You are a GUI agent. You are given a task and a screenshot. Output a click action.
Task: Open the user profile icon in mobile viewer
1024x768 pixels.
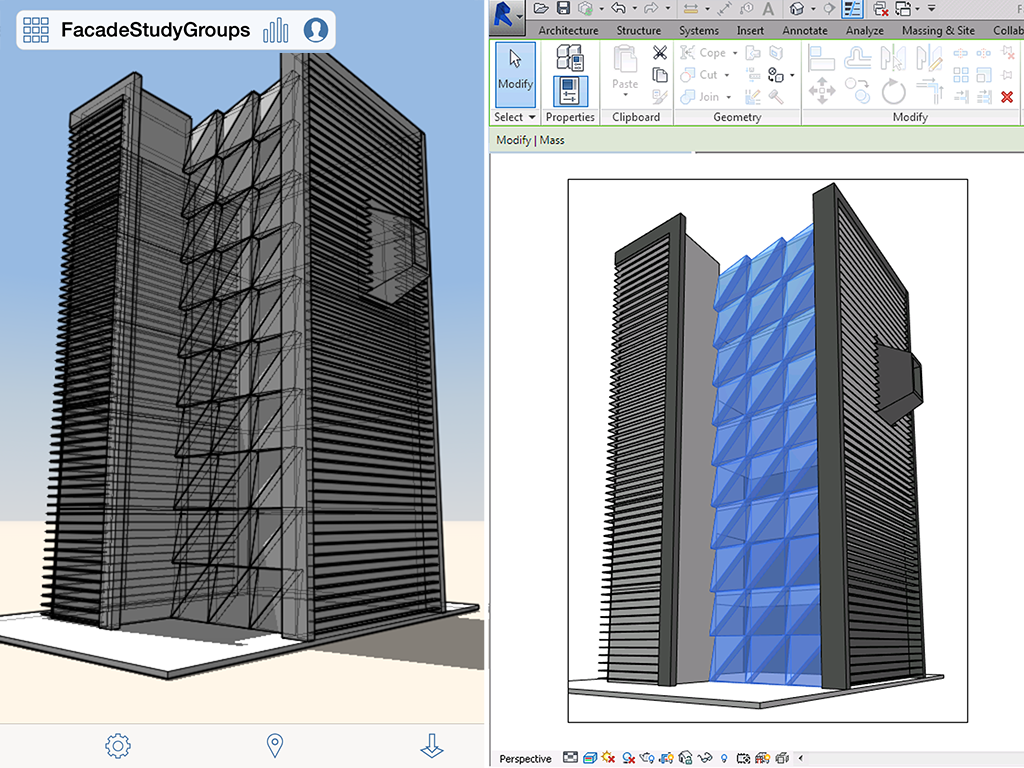(x=316, y=30)
